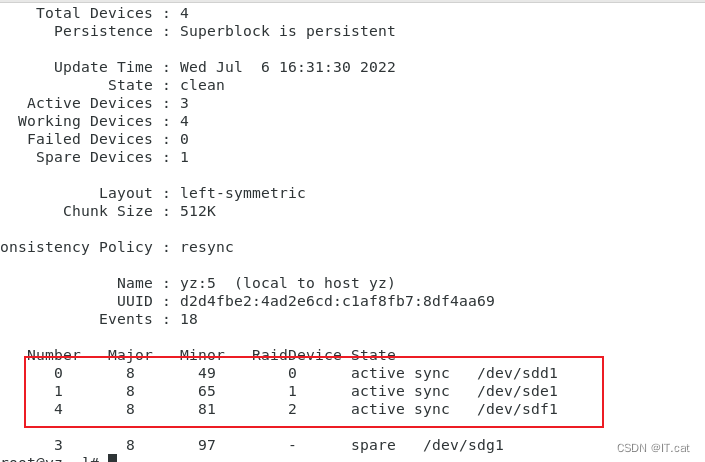Click the /dev/sdd1 device path
705x462 pixels.
(x=517, y=373)
